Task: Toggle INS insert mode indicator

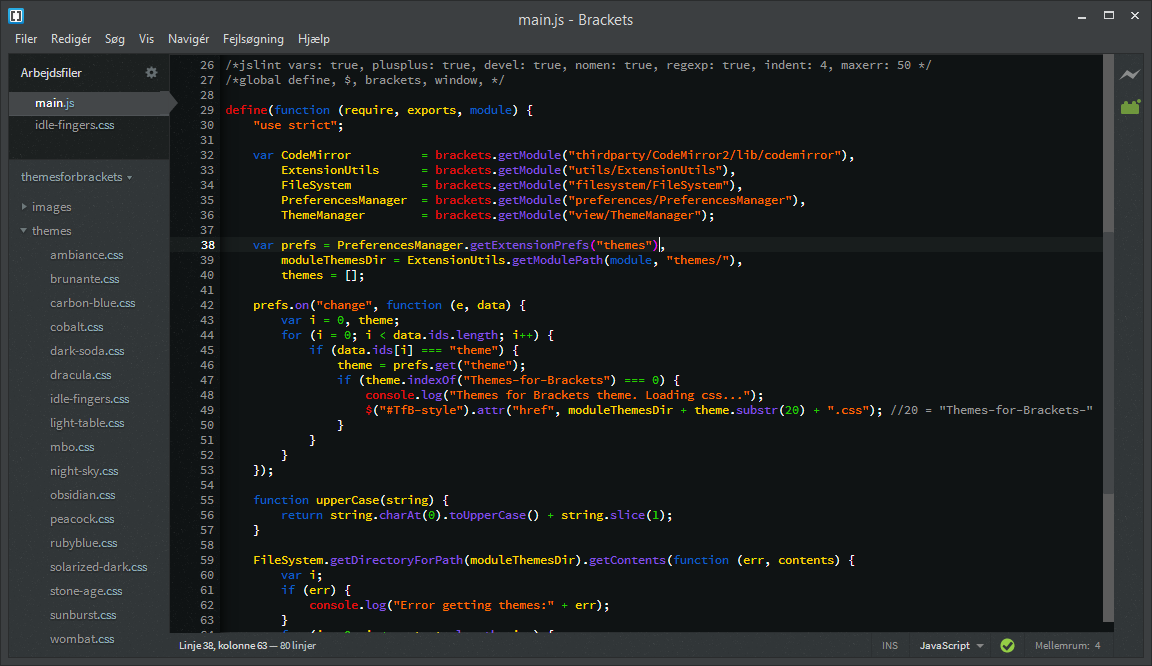Action: (x=890, y=645)
